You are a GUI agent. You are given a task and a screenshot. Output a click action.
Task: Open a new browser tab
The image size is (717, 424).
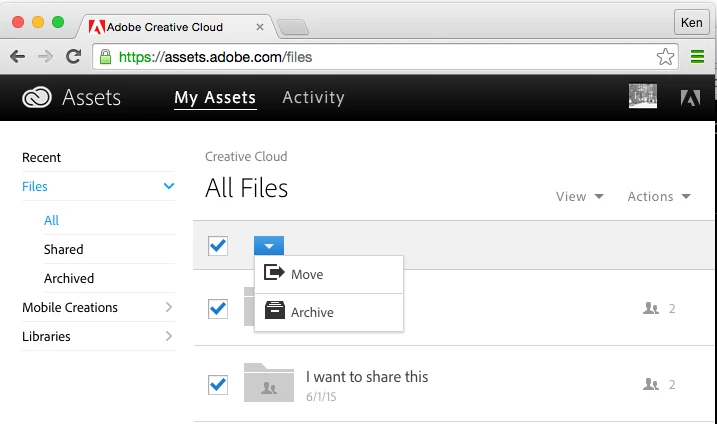293,27
